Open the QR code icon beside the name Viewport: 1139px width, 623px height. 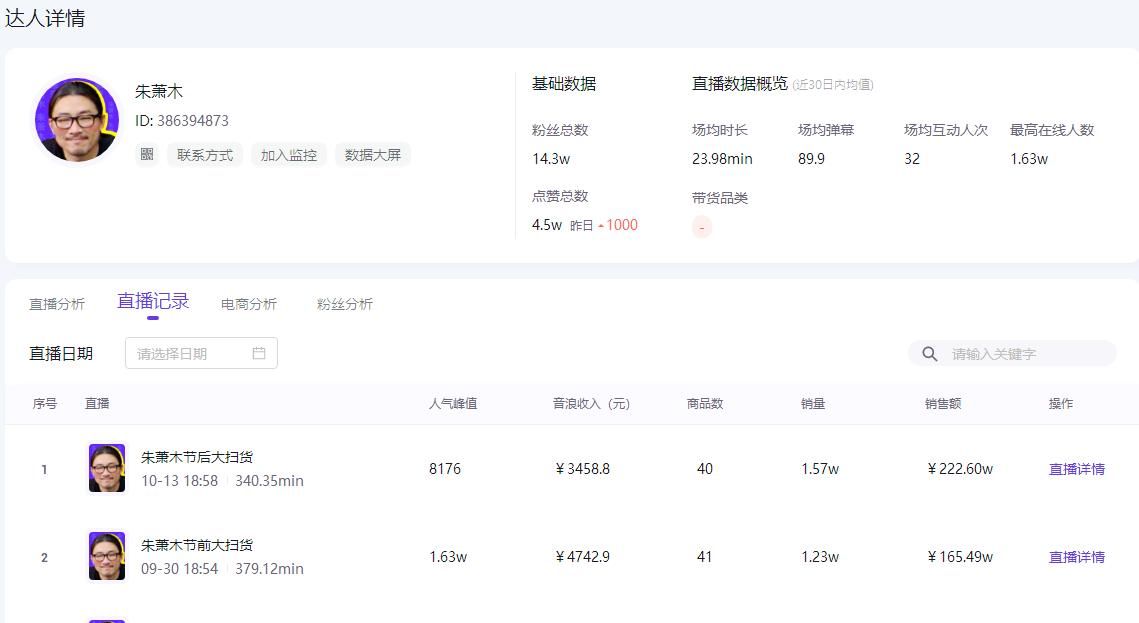tap(146, 154)
